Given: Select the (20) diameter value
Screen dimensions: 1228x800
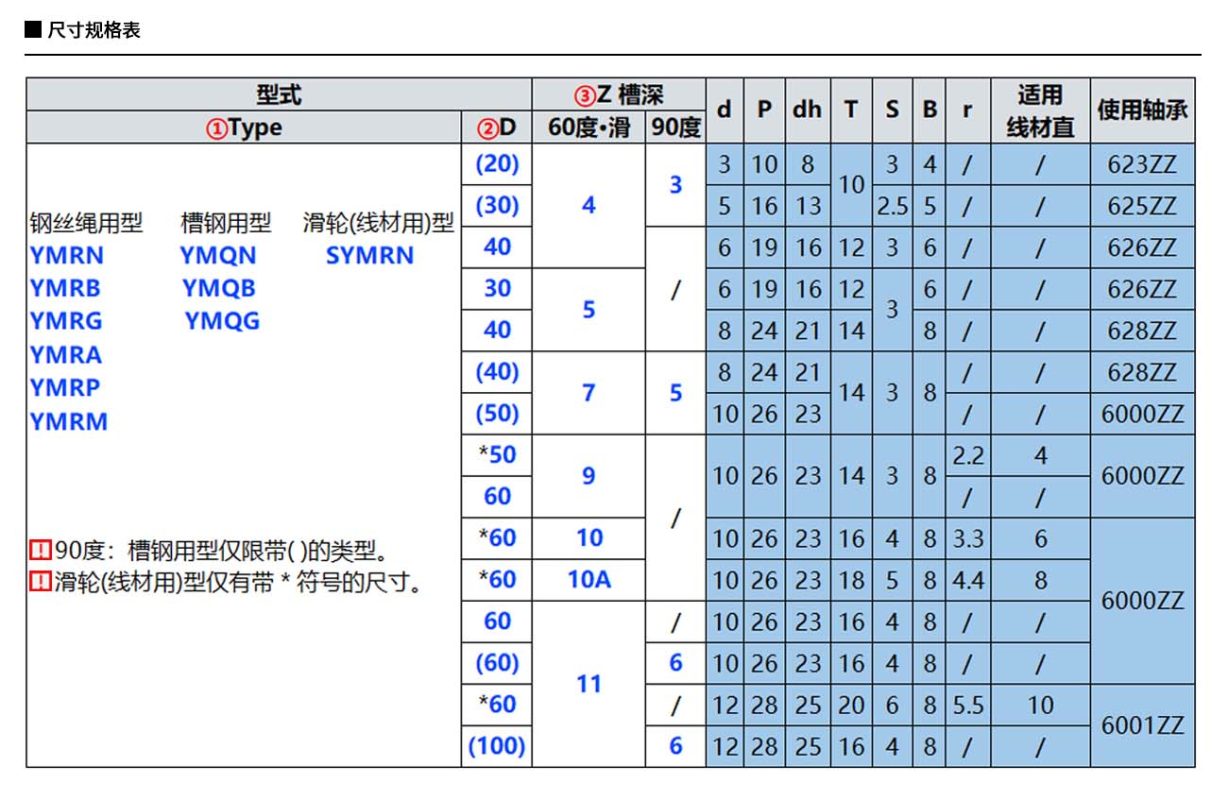Looking at the screenshot, I should tap(497, 165).
